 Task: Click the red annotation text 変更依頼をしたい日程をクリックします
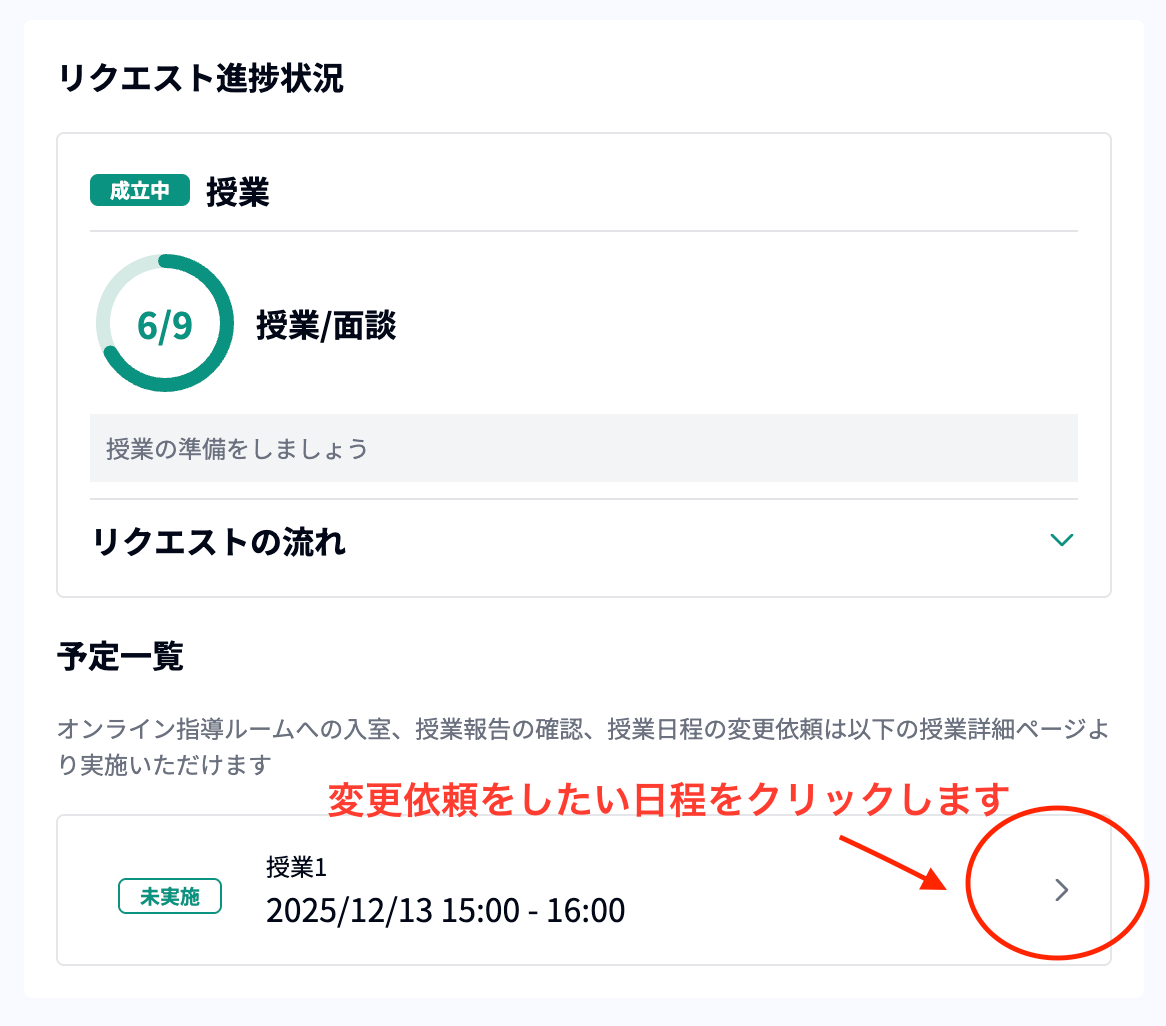click(668, 798)
